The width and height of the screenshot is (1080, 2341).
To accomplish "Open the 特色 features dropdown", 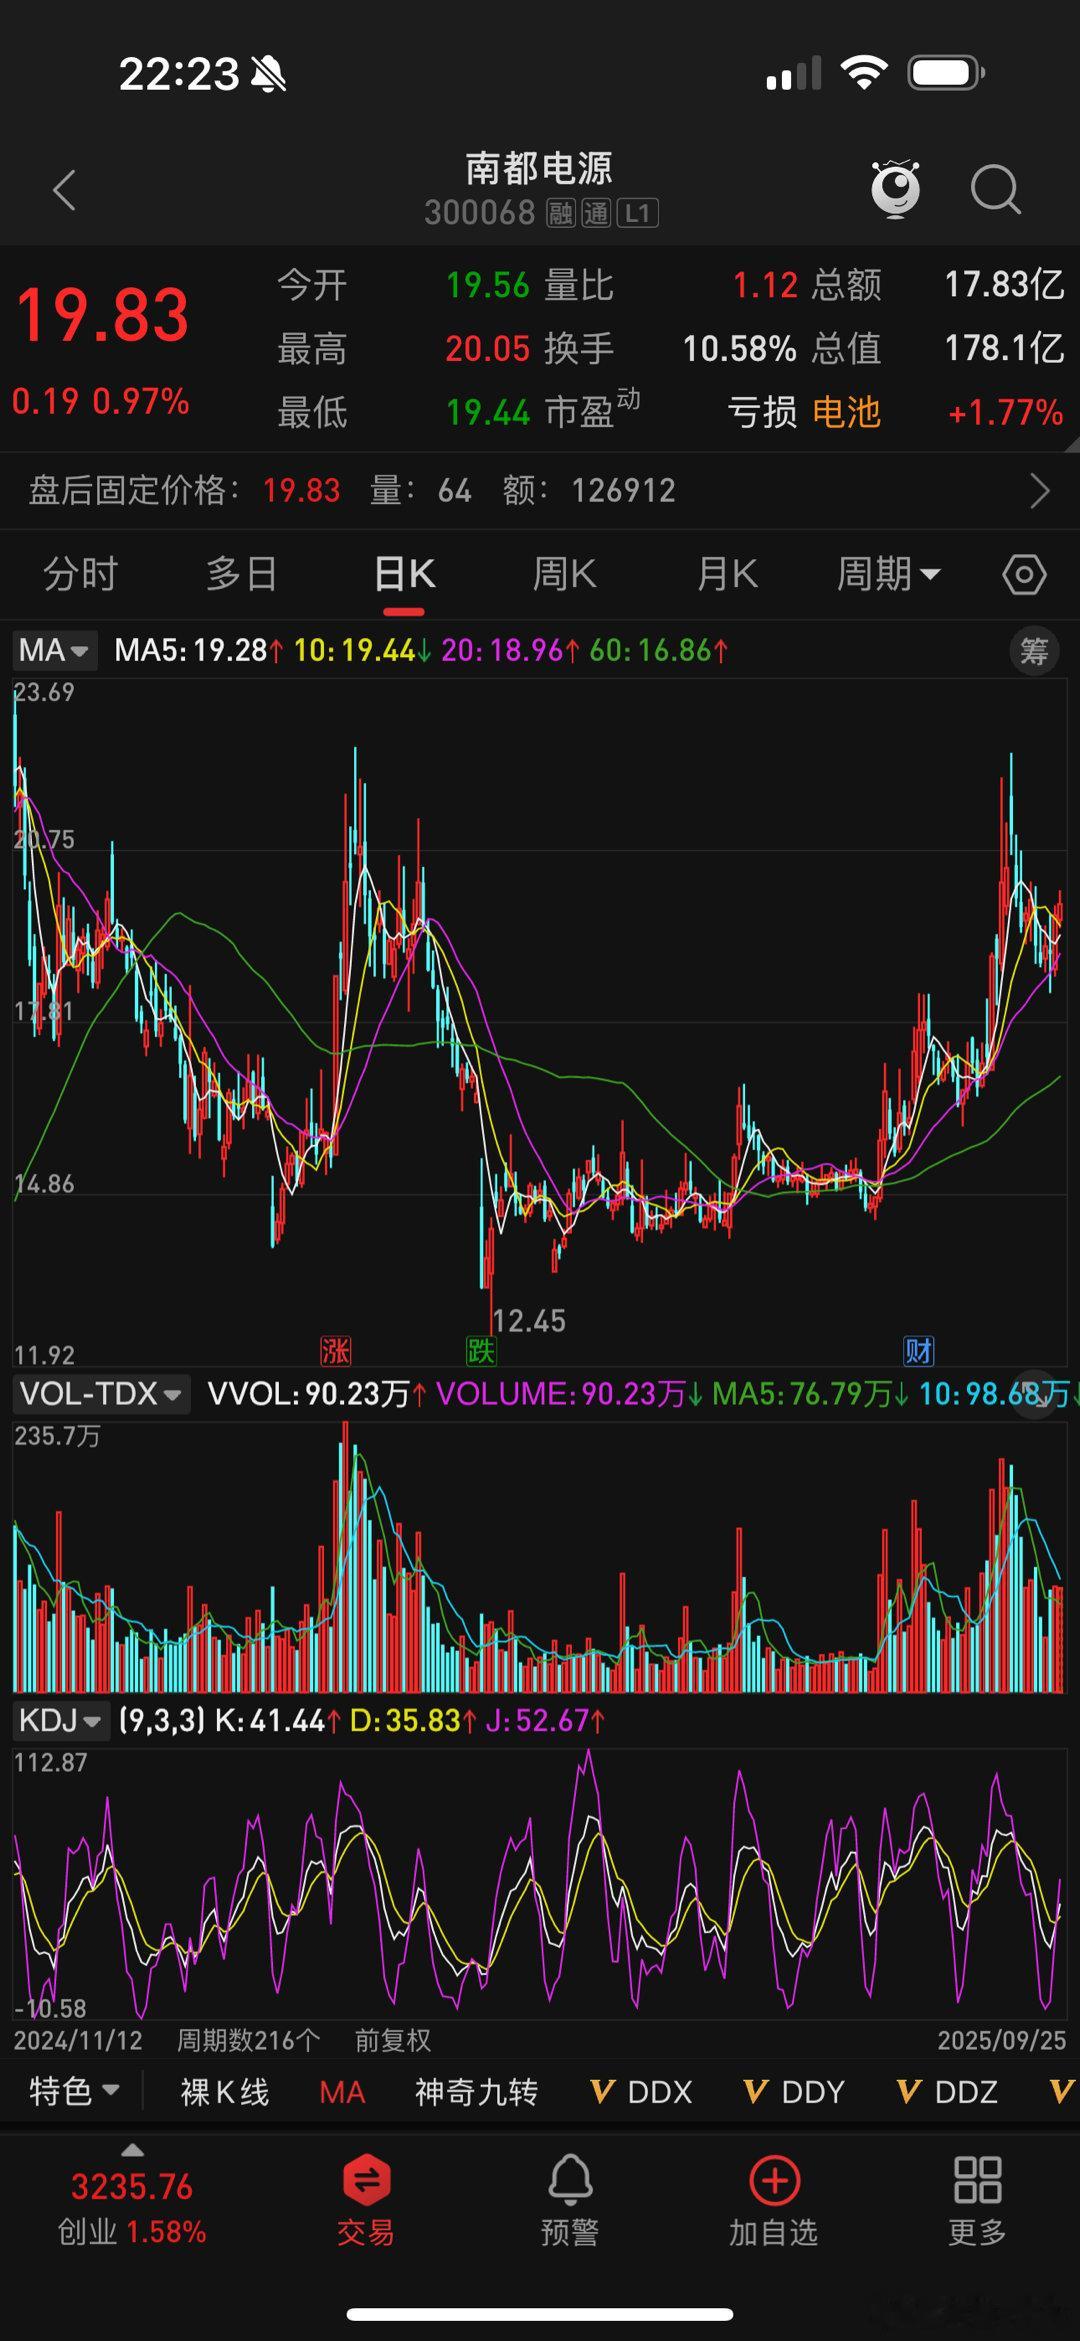I will [x=74, y=2092].
